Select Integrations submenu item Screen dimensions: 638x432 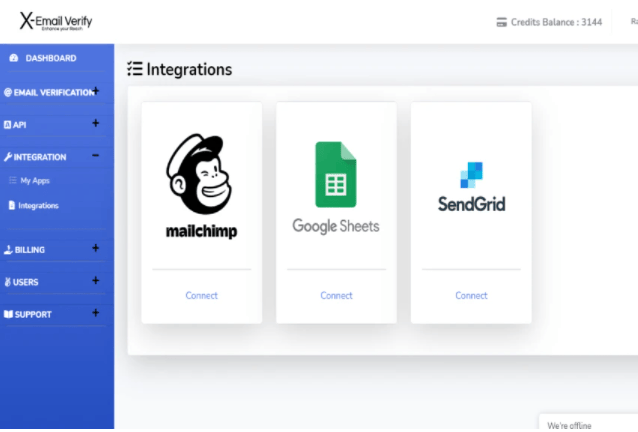coord(38,206)
